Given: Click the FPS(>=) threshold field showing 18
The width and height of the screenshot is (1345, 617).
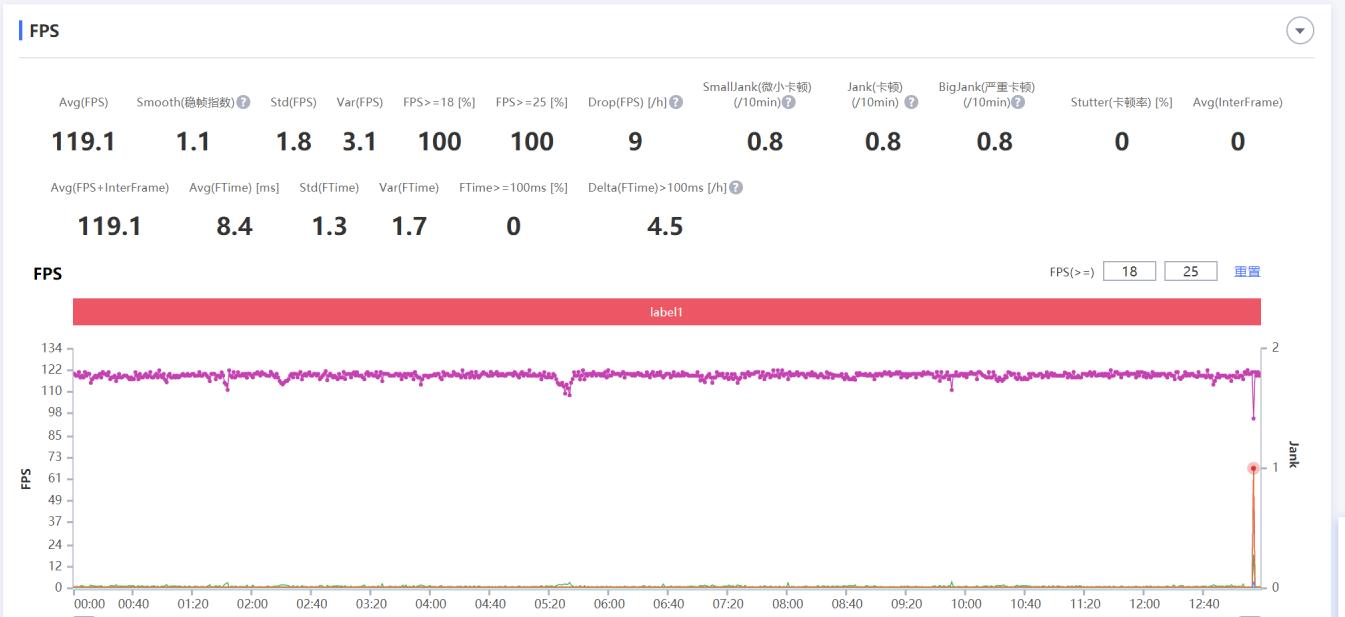Looking at the screenshot, I should click(x=1130, y=271).
